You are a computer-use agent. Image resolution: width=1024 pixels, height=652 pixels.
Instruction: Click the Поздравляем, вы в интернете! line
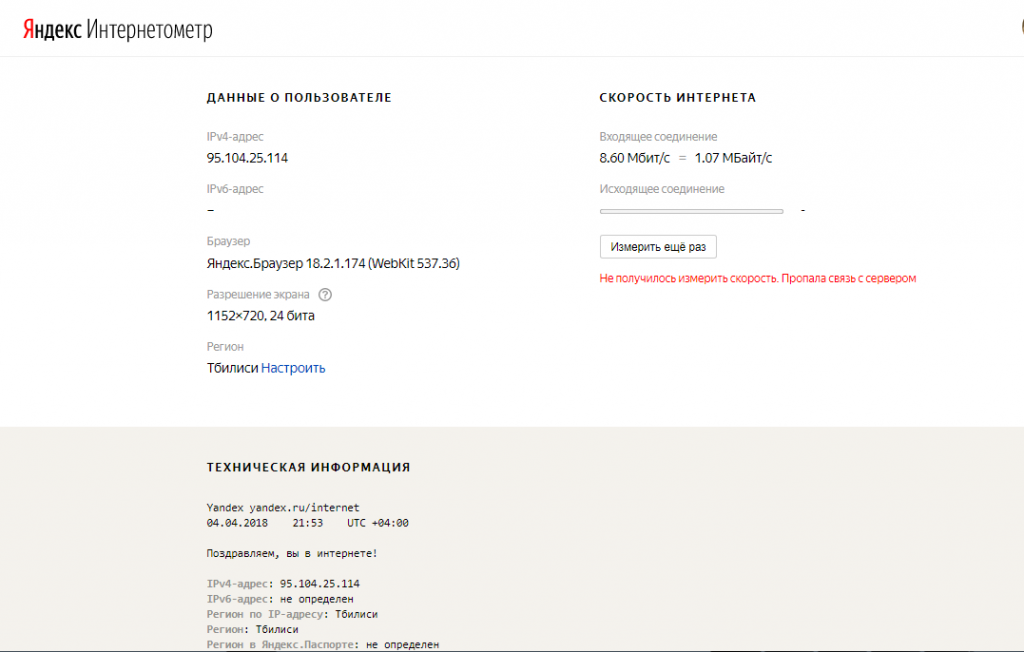[x=291, y=553]
